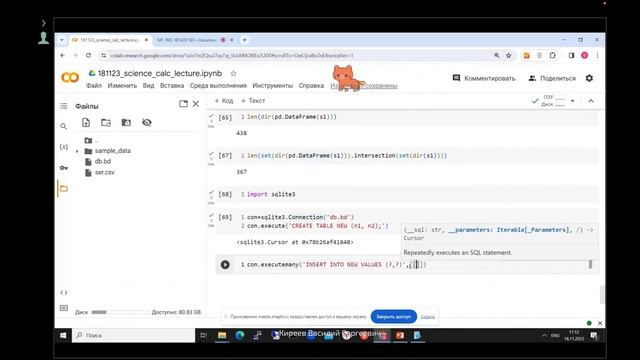Expand the sample_data folder

tap(78, 151)
